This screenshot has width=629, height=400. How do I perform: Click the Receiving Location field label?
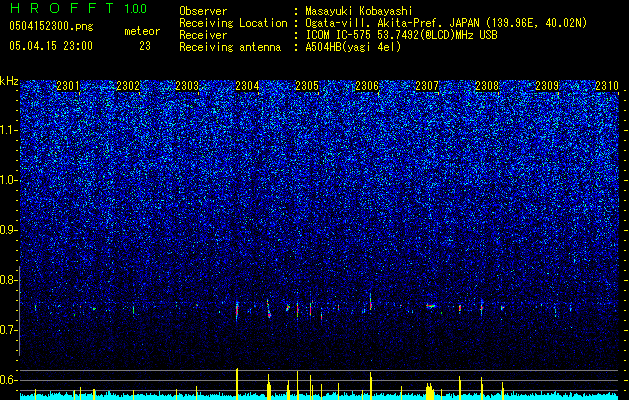[233, 23]
